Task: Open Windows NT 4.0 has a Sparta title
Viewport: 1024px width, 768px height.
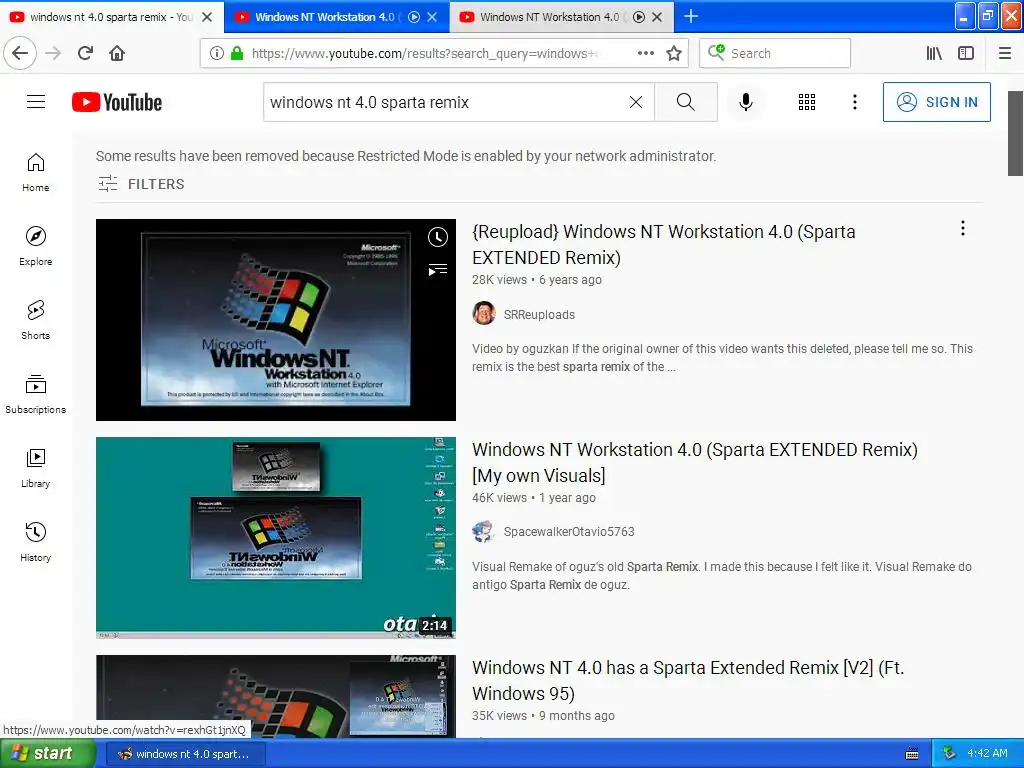Action: 688,680
